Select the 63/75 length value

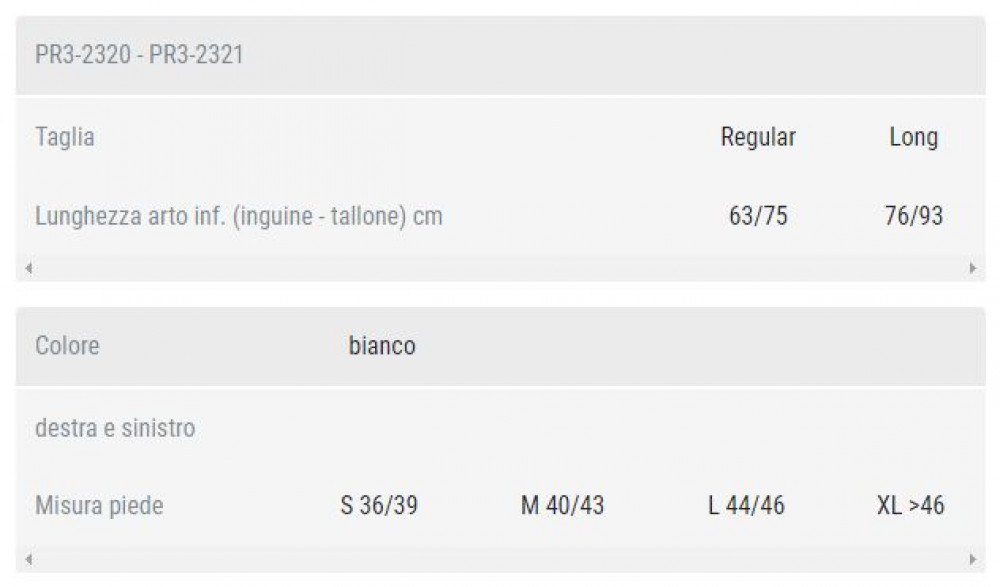[x=758, y=215]
